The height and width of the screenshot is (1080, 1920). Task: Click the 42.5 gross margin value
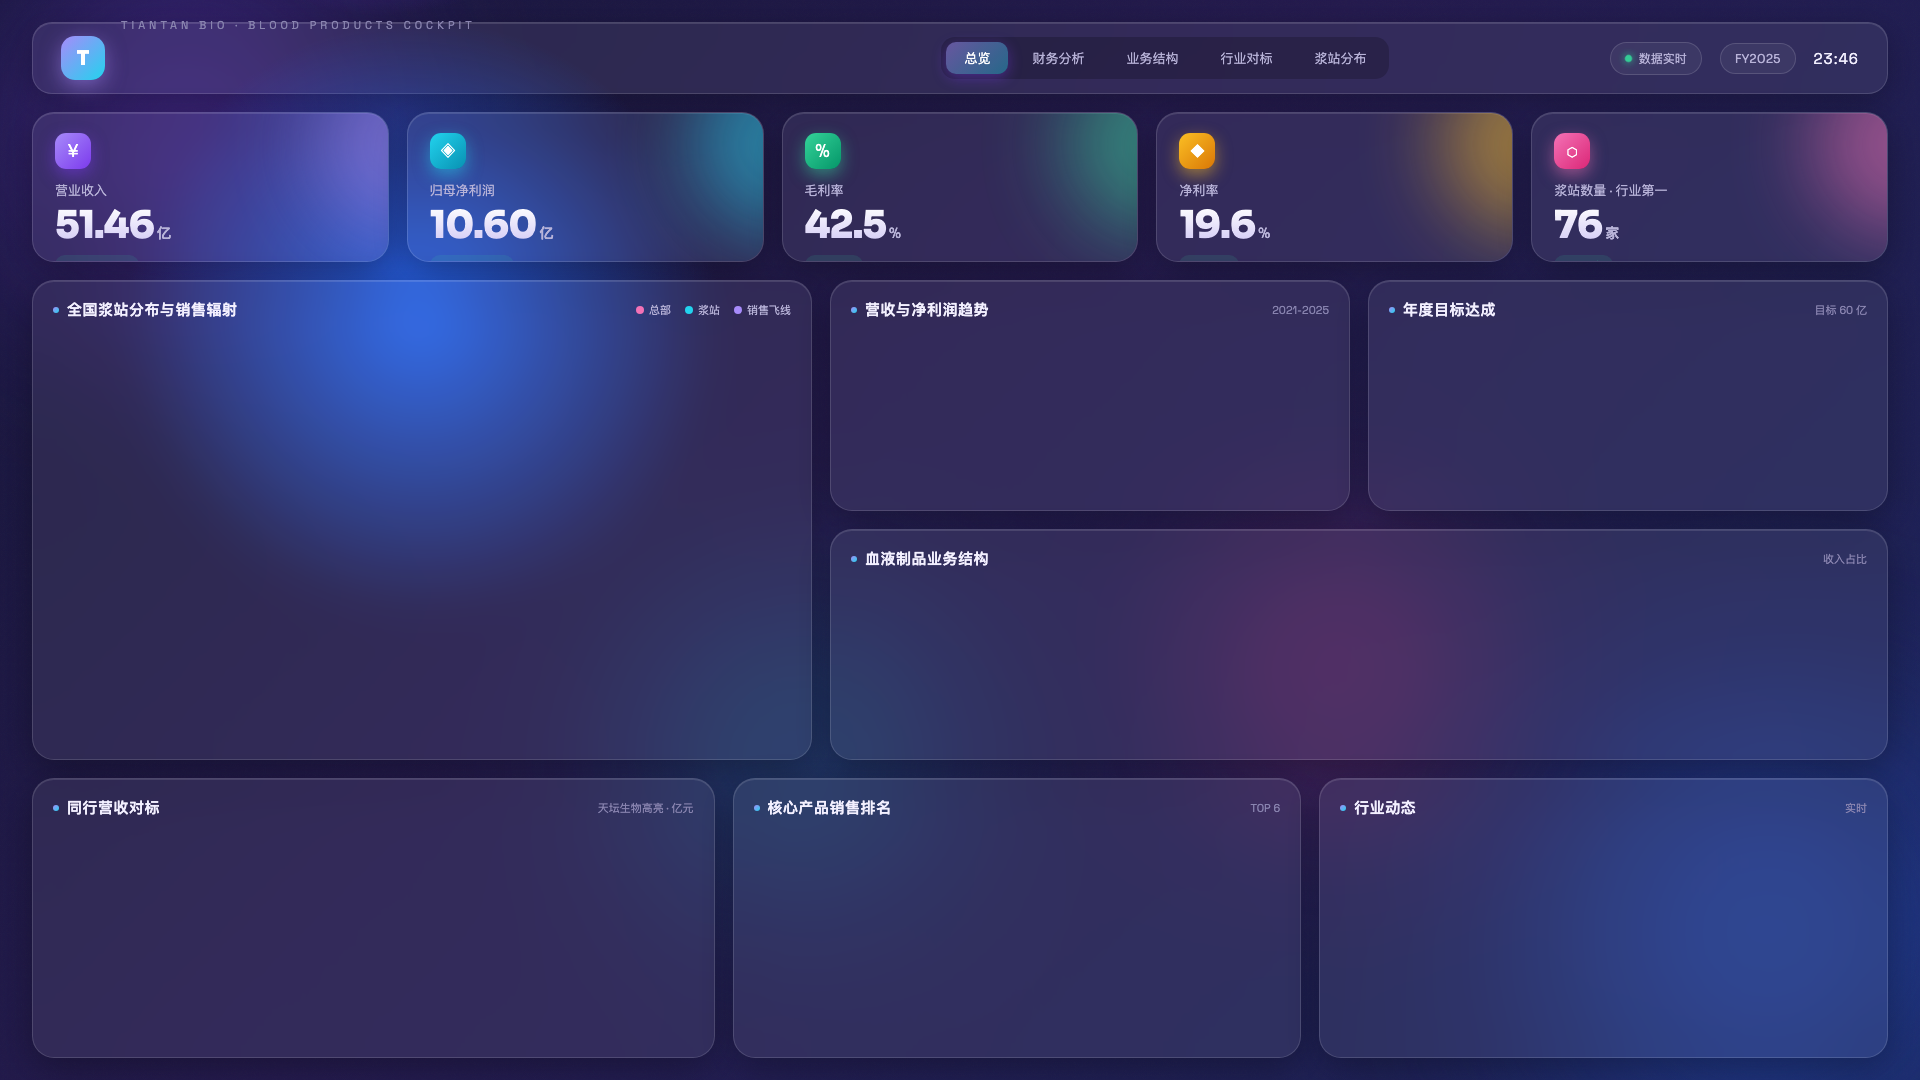coord(845,224)
